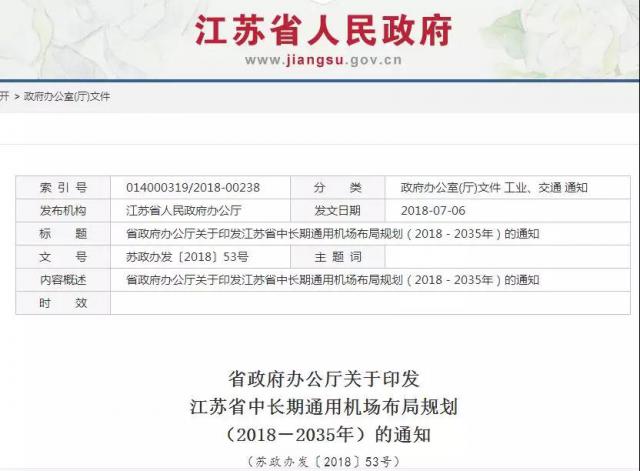640x471 pixels.
Task: Click heading line 省政府办公厅关于印发
Action: [x=323, y=379]
